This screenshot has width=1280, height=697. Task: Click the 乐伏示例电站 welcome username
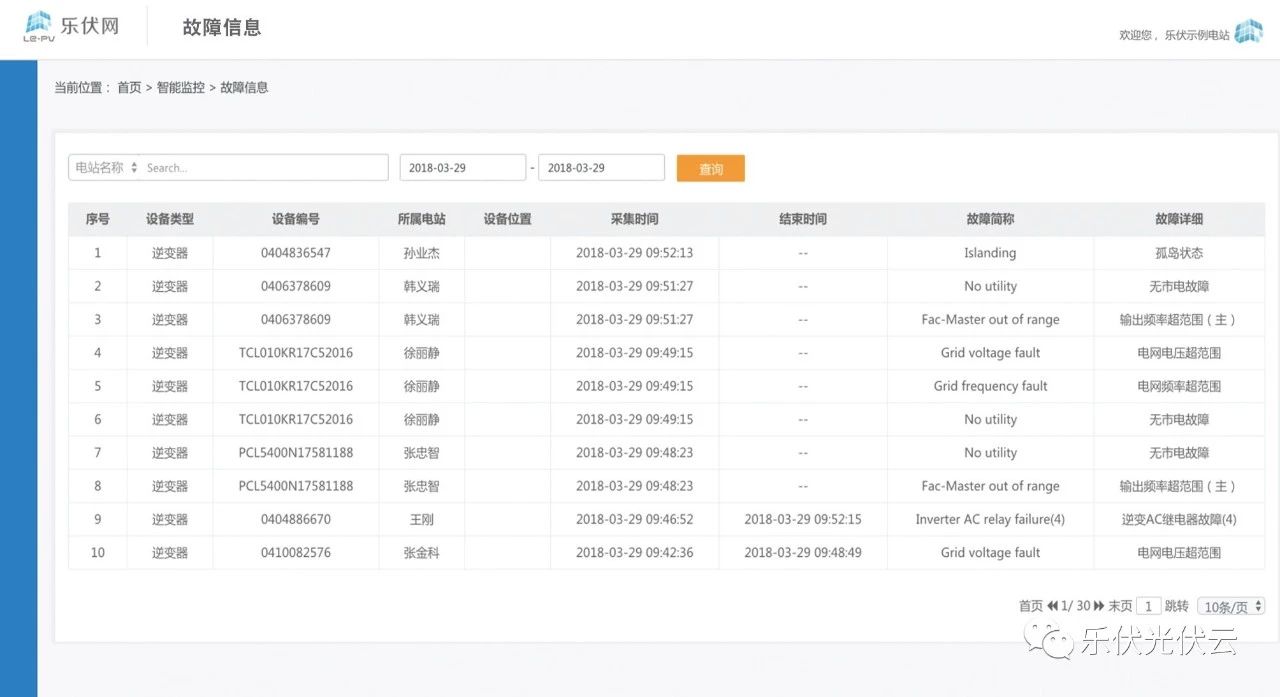click(x=1197, y=35)
